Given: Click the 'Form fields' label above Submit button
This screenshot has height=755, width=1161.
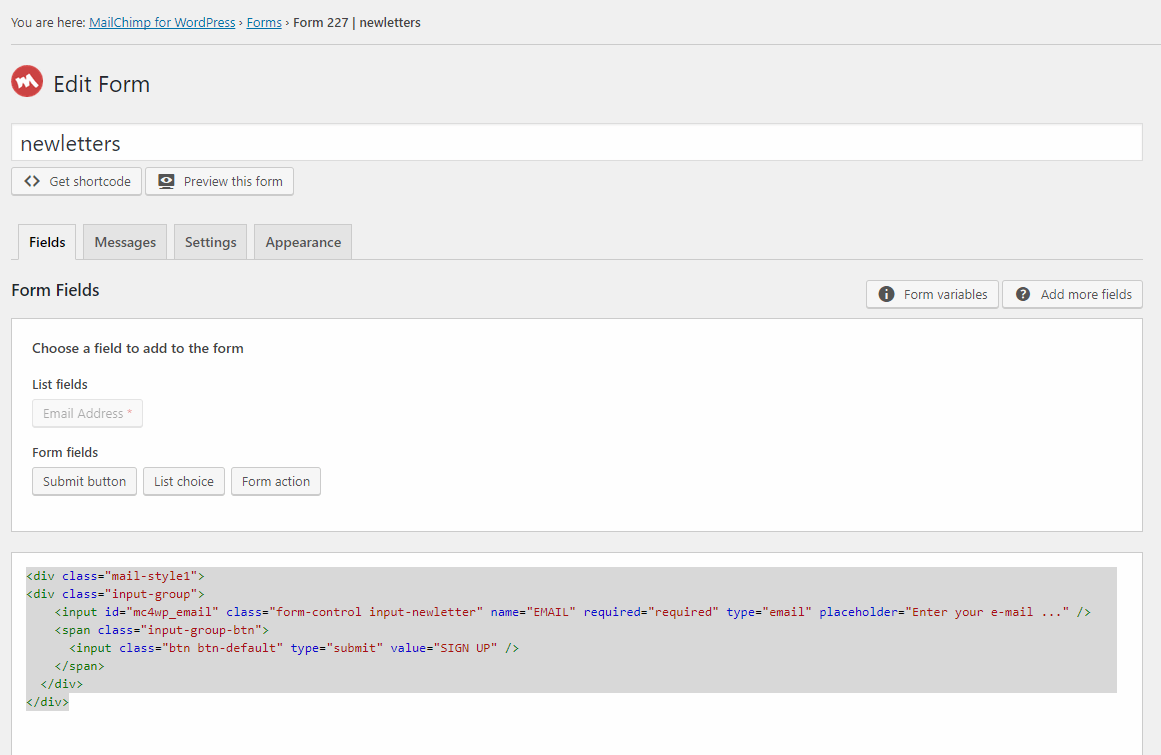Looking at the screenshot, I should pyautogui.click(x=65, y=453).
